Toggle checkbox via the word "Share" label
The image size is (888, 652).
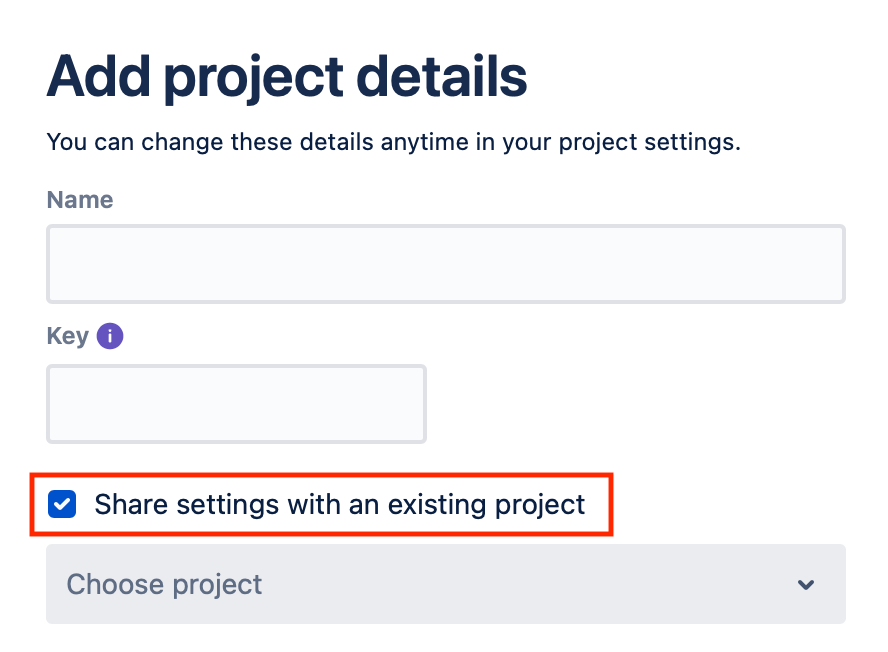pos(131,504)
